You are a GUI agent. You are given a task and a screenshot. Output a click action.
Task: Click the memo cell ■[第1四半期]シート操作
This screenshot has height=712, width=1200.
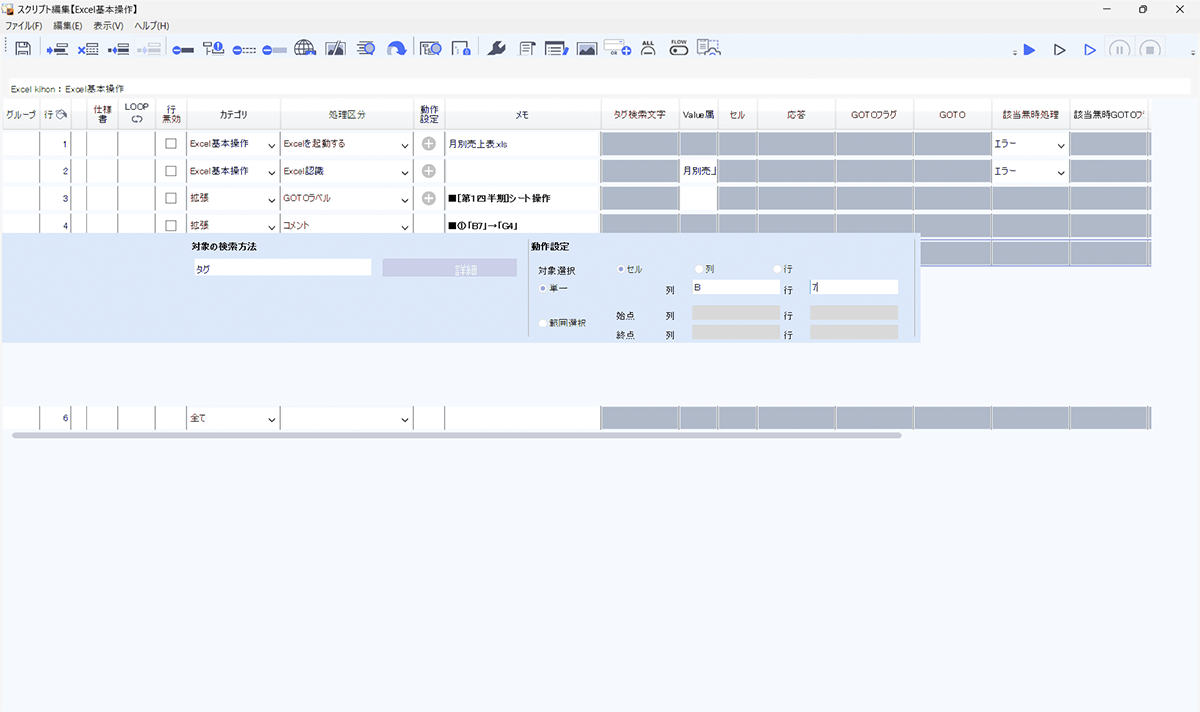click(522, 198)
